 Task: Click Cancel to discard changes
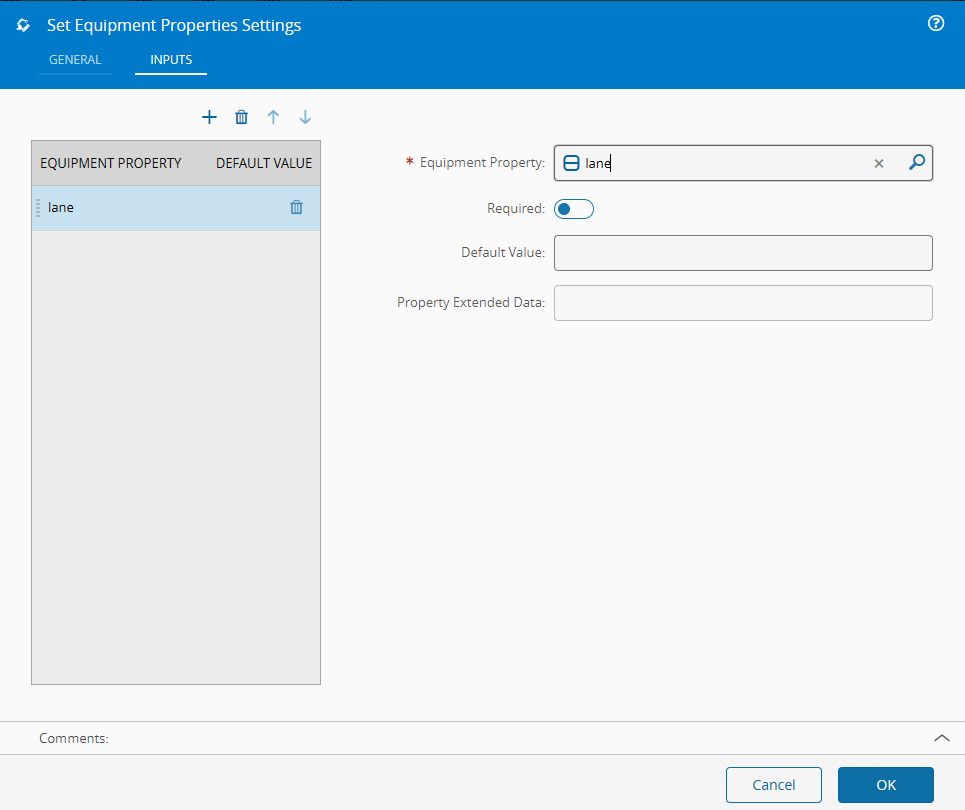pos(773,785)
